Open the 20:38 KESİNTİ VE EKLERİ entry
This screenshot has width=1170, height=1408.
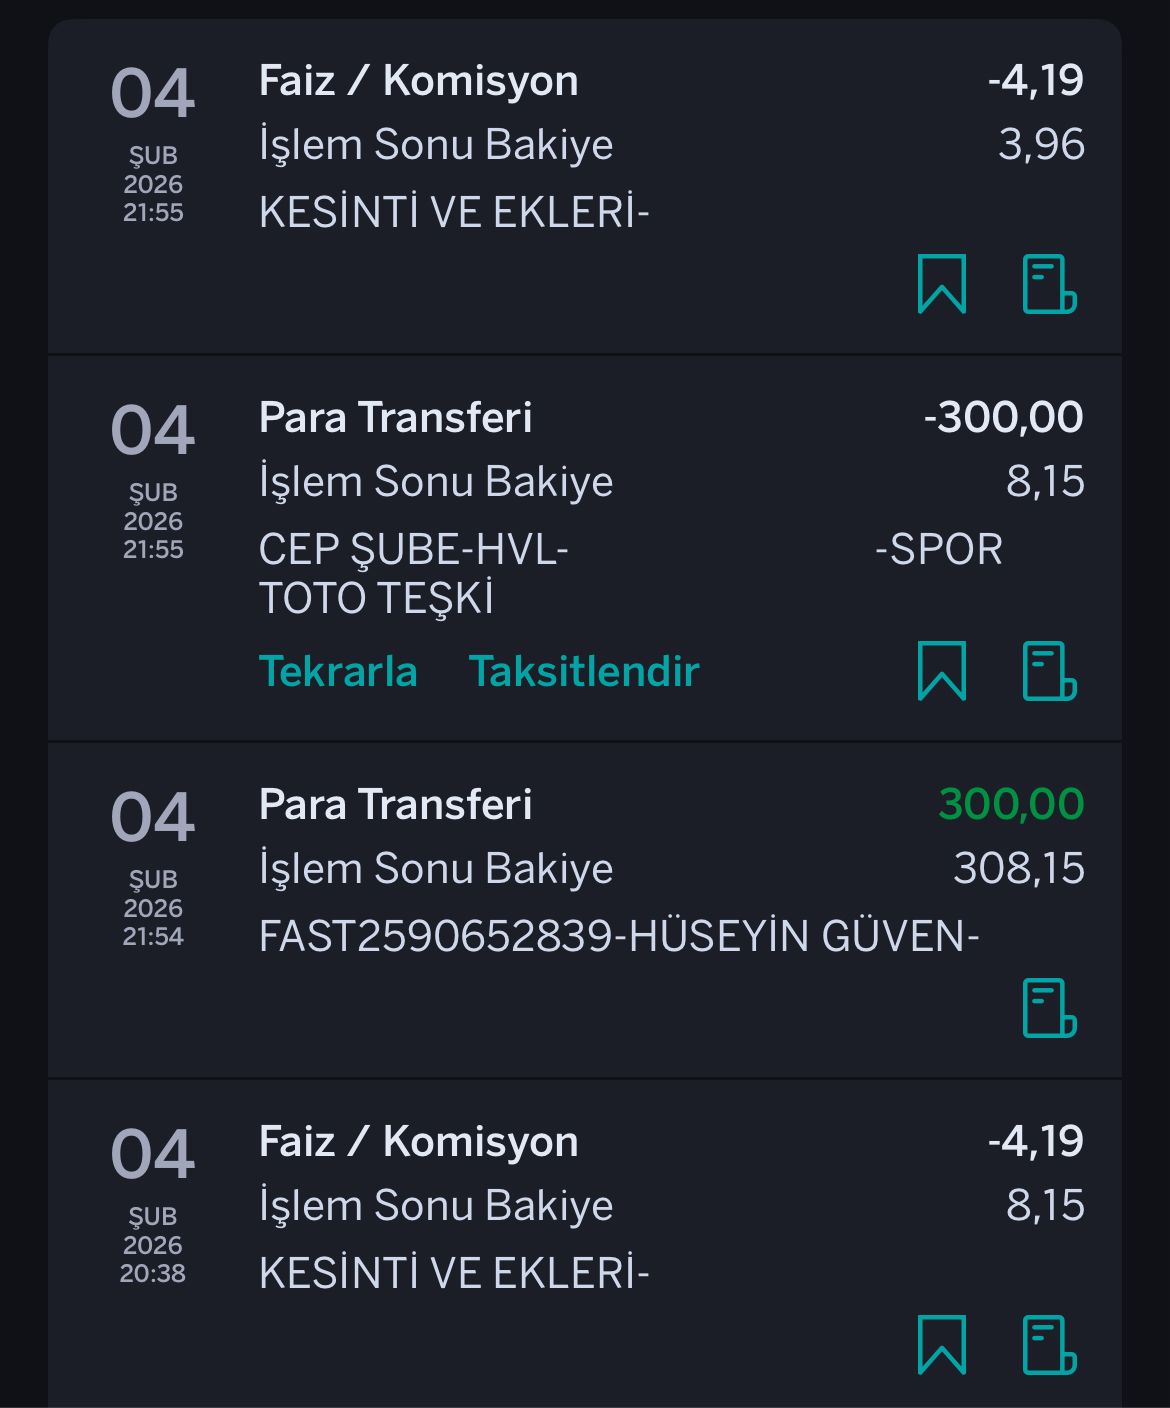pyautogui.click(x=585, y=1244)
